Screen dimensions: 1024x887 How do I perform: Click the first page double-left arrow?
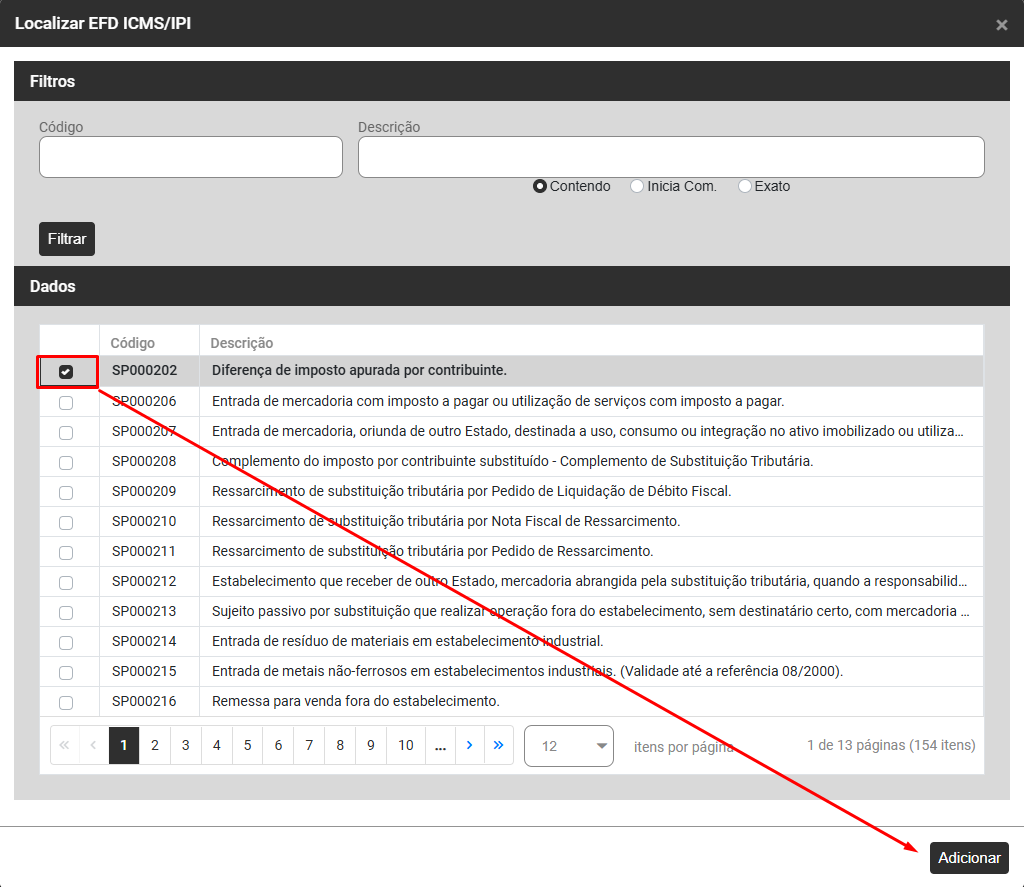64,745
